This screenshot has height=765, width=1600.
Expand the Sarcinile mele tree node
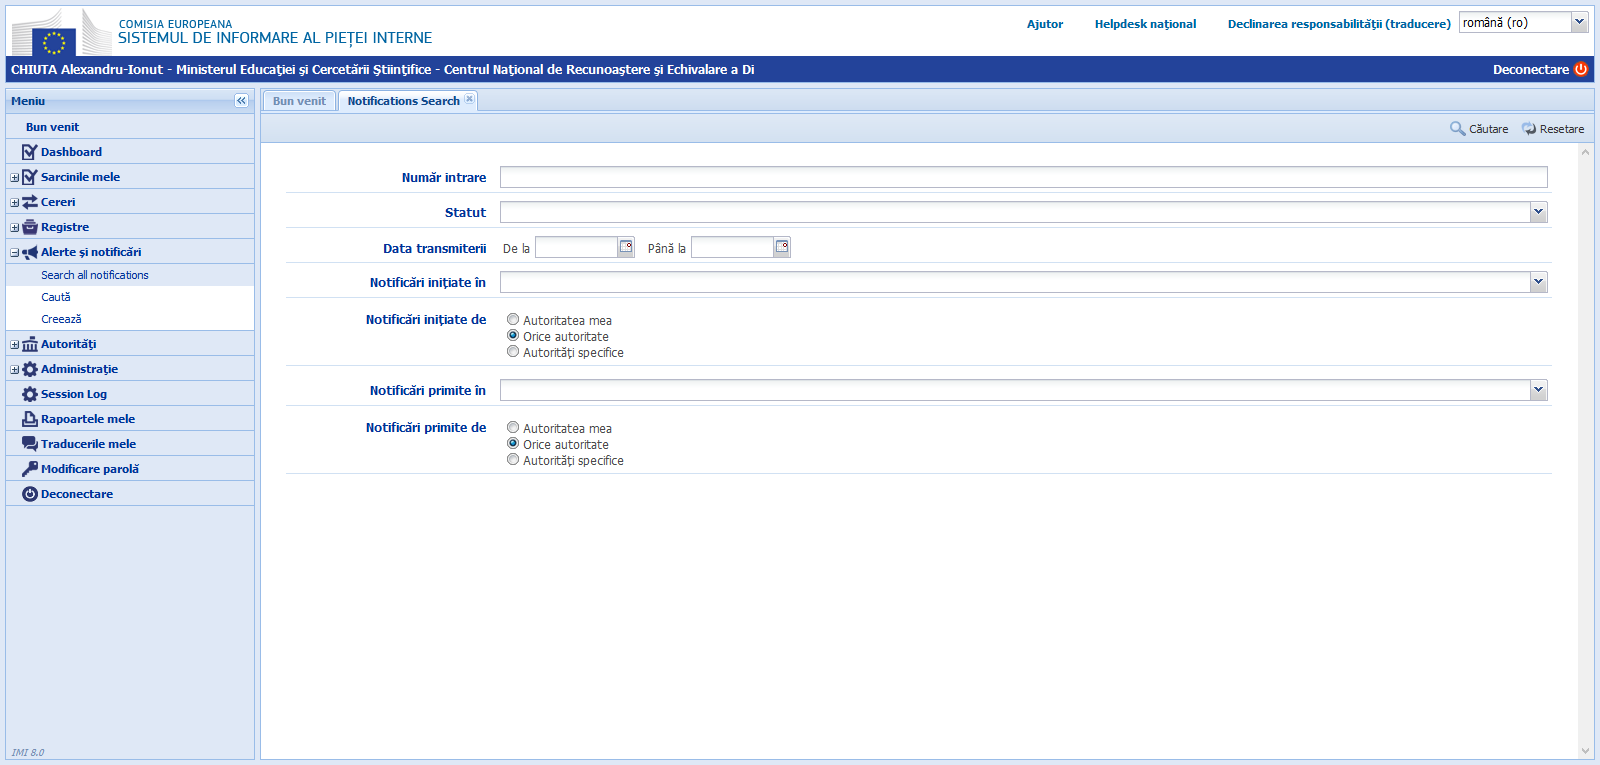coord(15,178)
